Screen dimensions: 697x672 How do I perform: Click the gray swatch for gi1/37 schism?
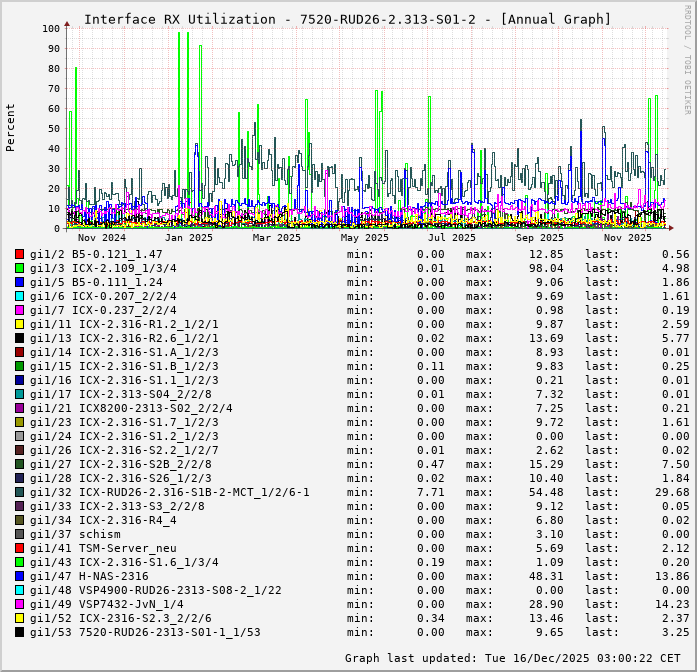tap(19, 534)
